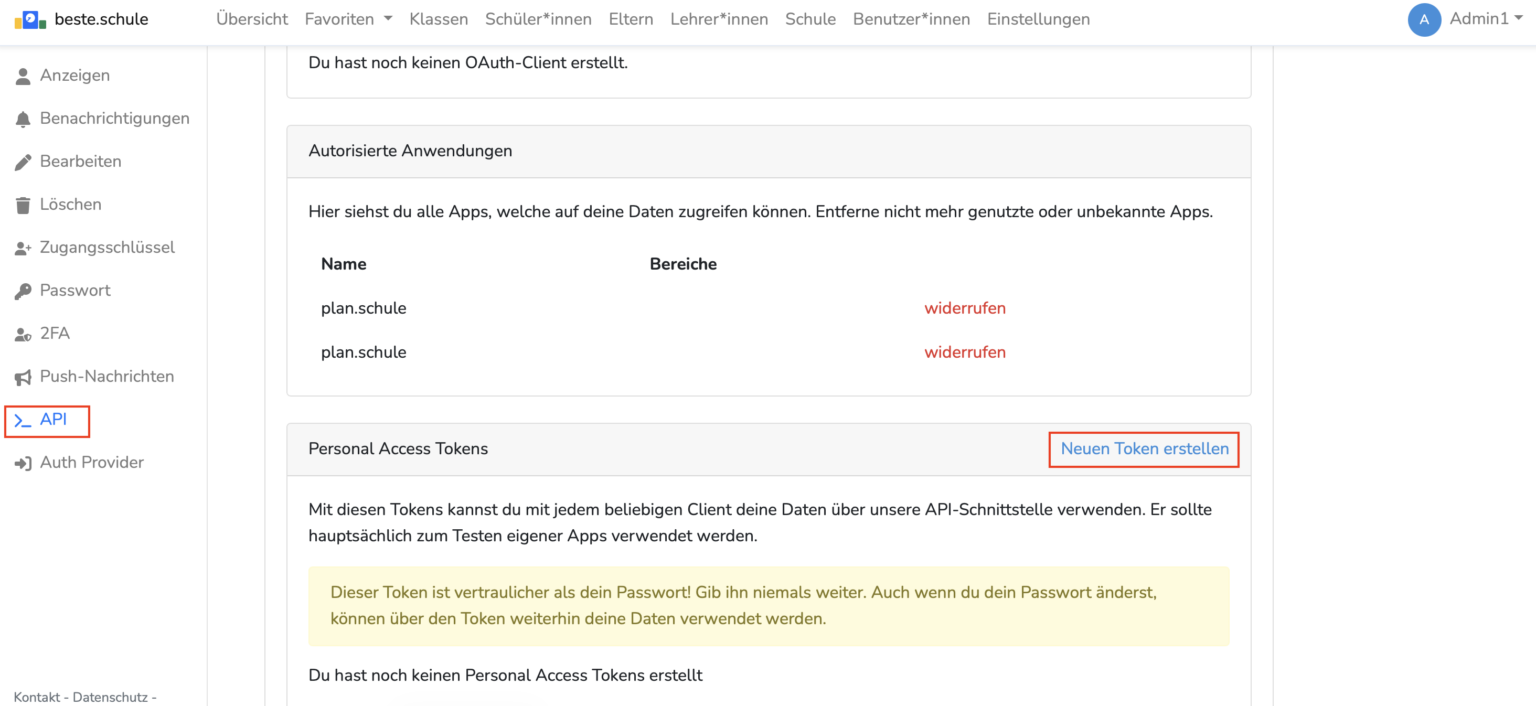Click the beste.schule logo icon
Screen dimensions: 1536x706
click(x=30, y=19)
